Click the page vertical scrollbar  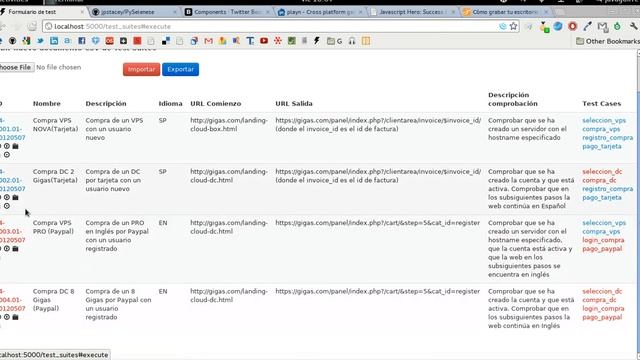coord(638,204)
